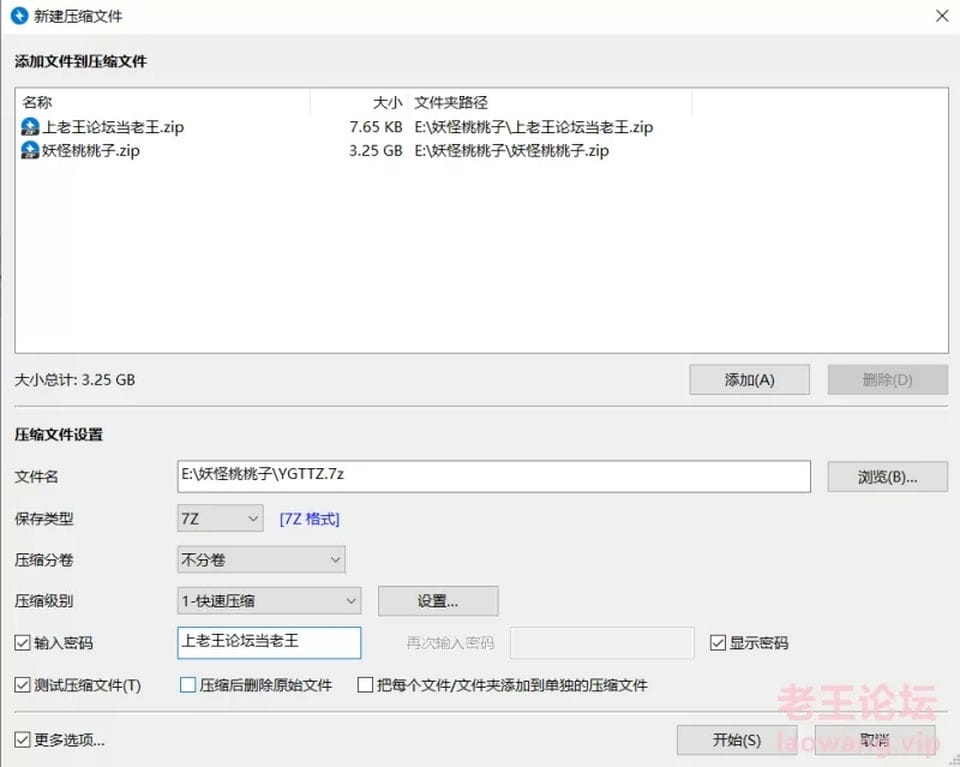Close the 新建压缩文件 dialog
Image resolution: width=960 pixels, height=767 pixels.
(942, 16)
